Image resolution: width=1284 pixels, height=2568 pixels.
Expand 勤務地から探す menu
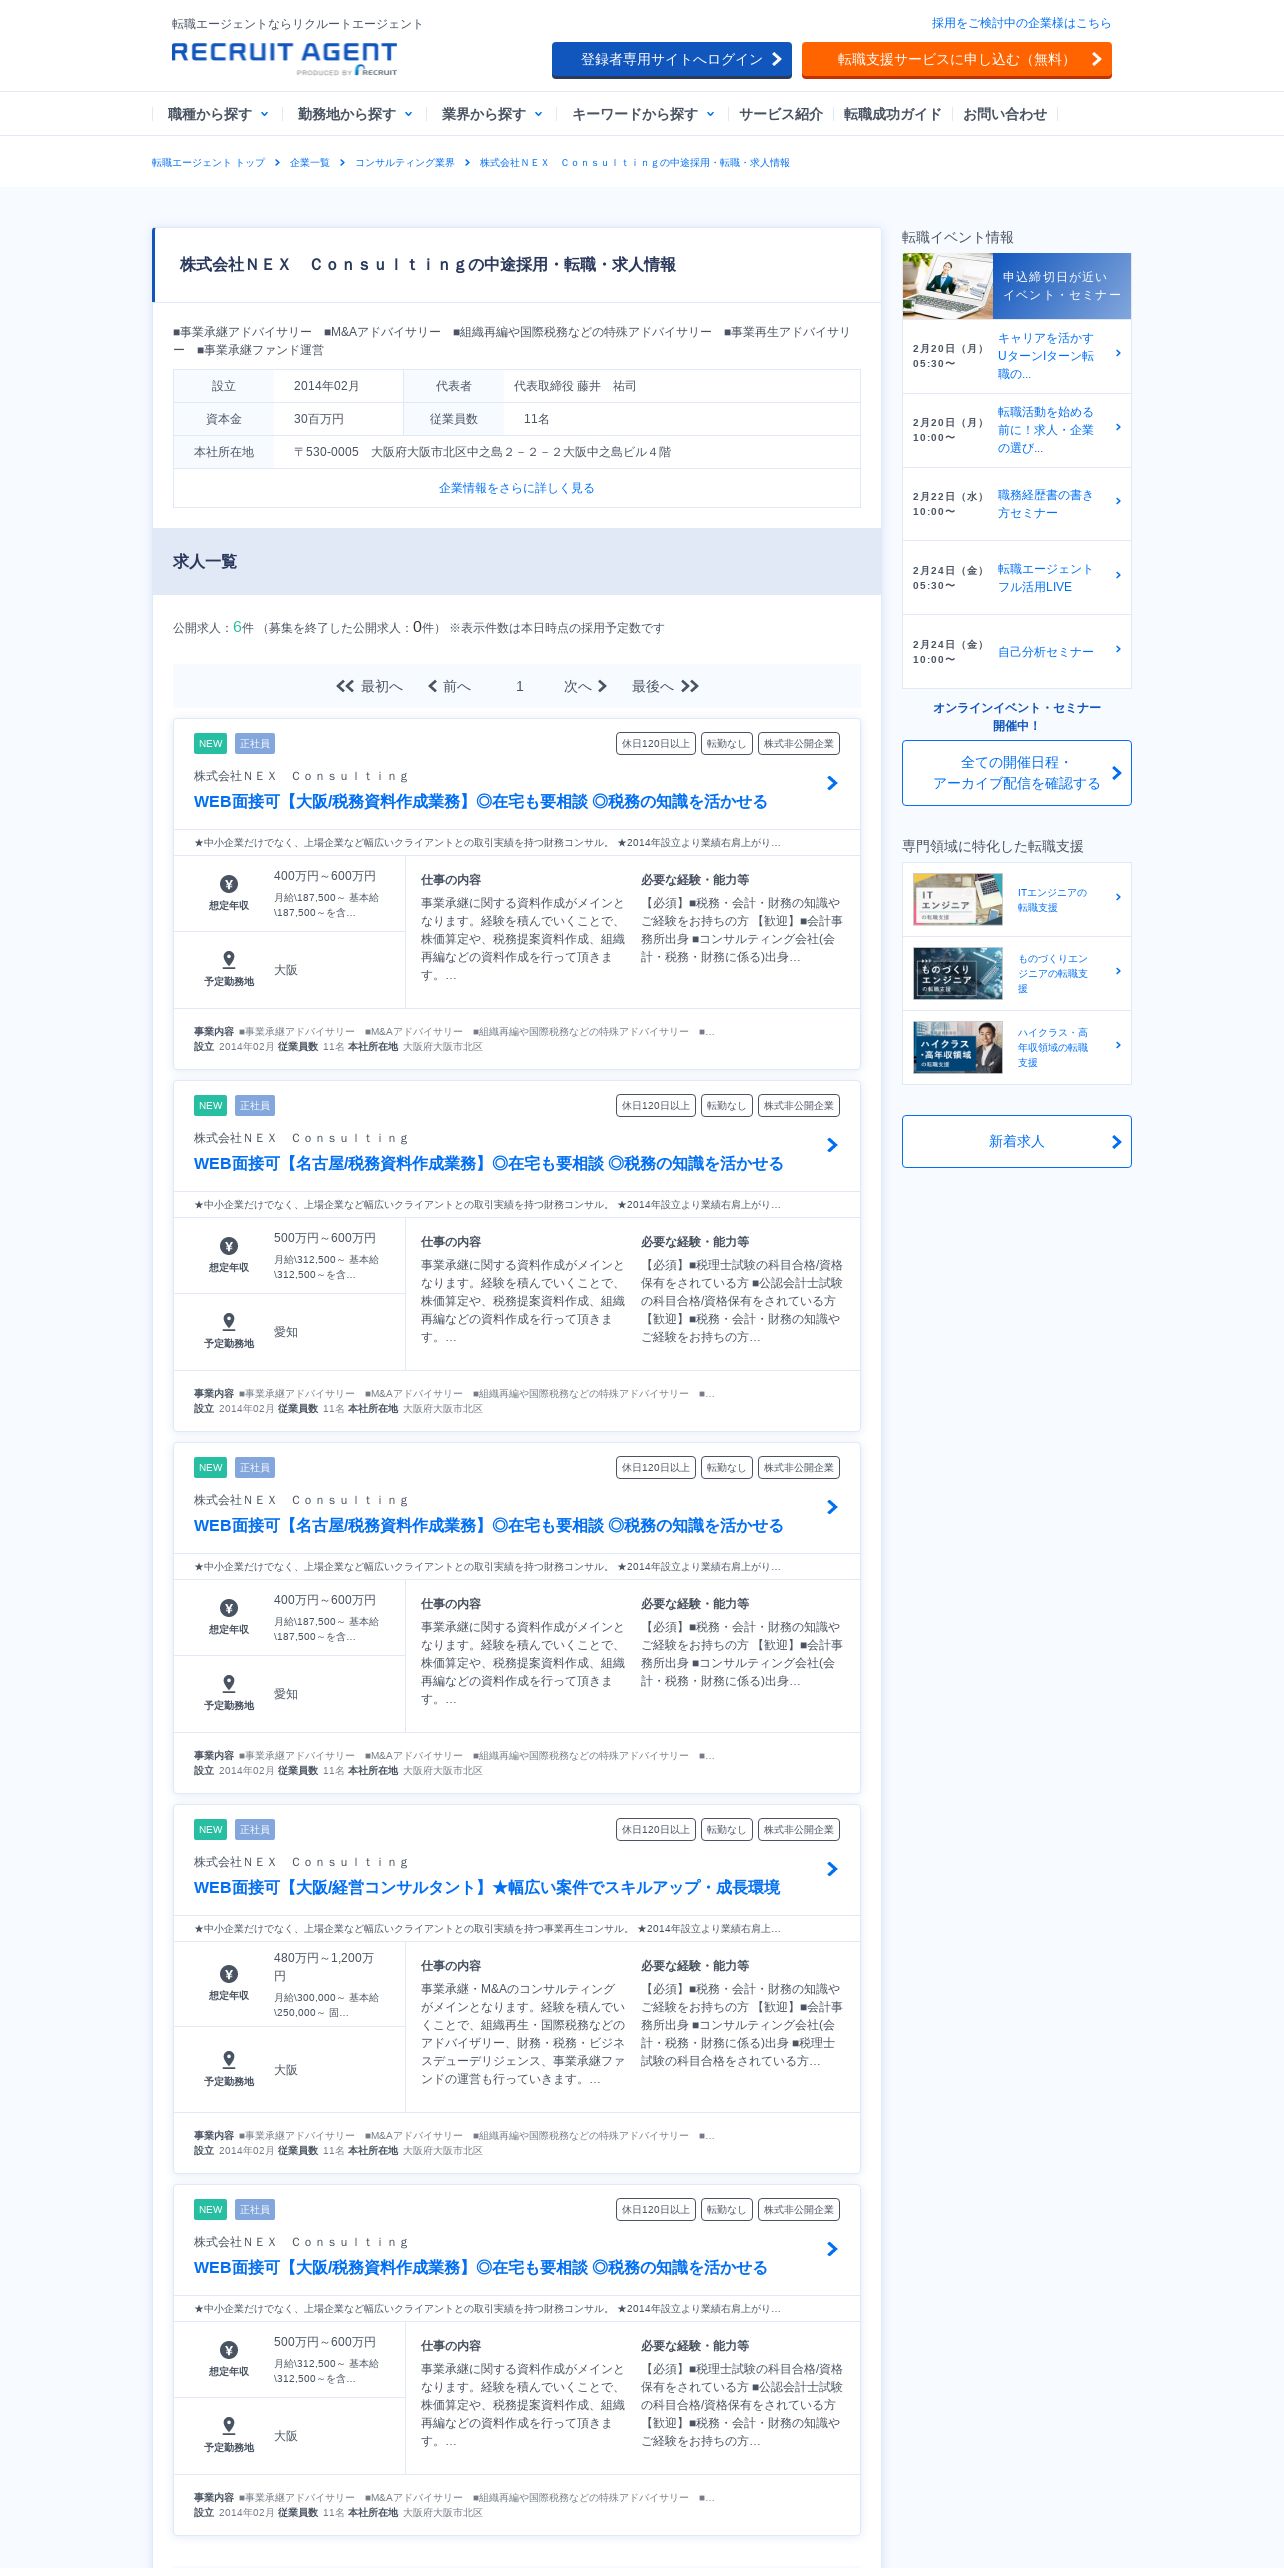click(x=355, y=114)
